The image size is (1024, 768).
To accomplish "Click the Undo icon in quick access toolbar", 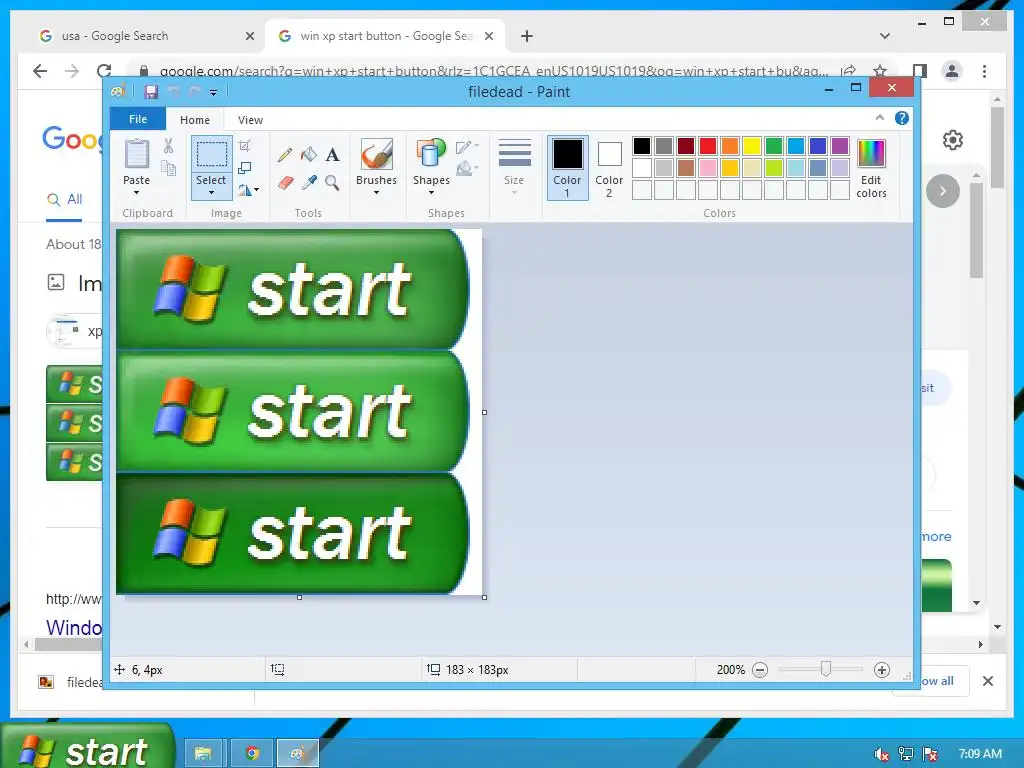I will [173, 92].
